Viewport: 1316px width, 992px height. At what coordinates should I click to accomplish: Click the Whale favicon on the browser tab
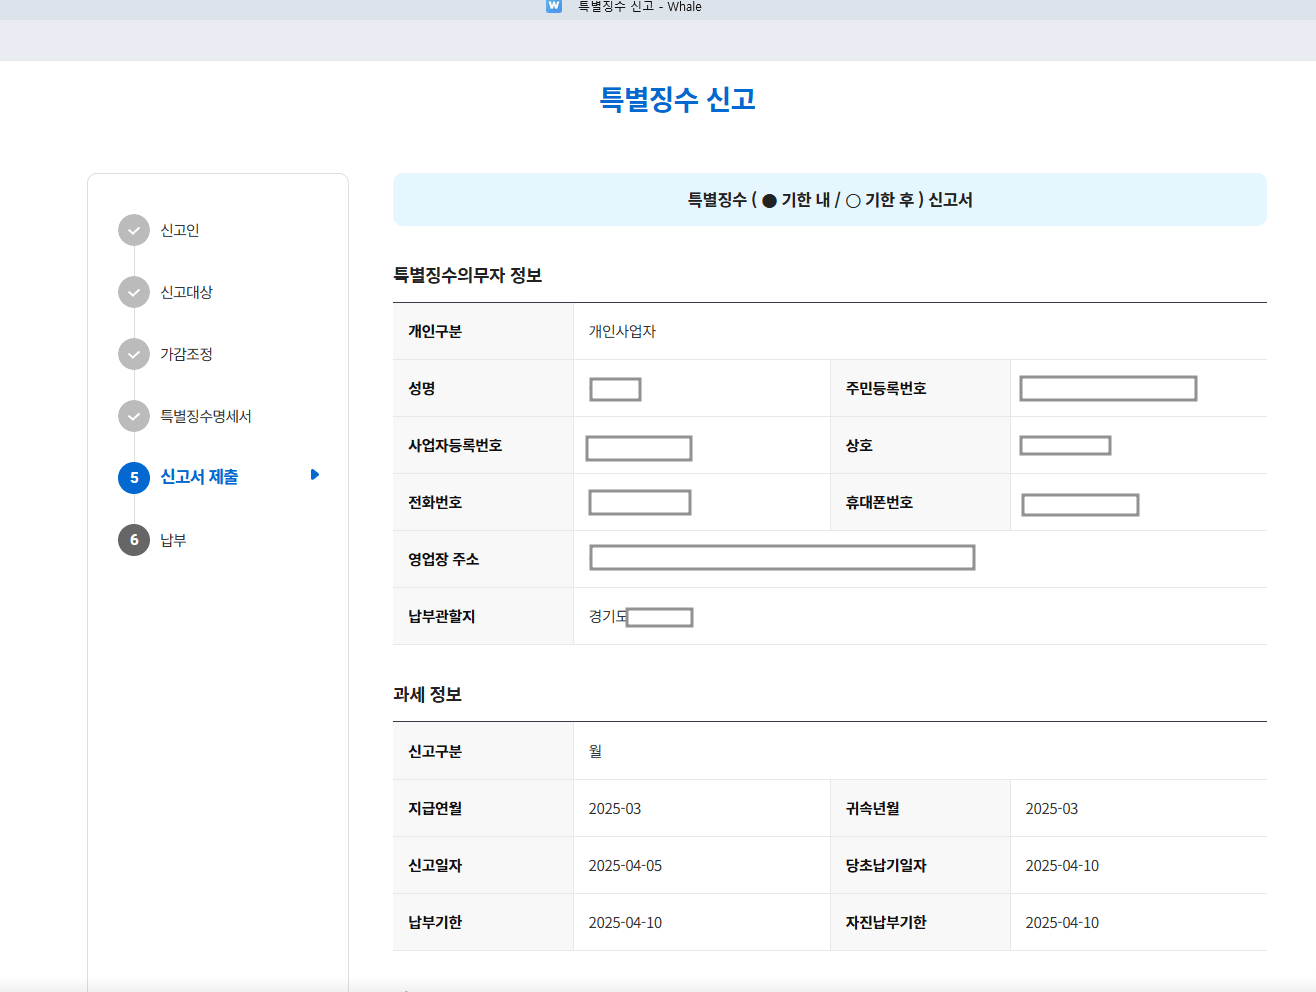click(x=554, y=6)
